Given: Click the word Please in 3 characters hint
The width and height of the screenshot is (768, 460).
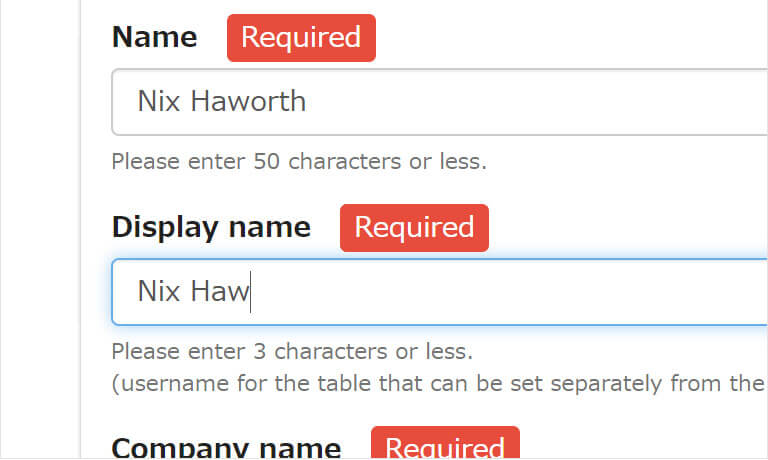Looking at the screenshot, I should (140, 352).
